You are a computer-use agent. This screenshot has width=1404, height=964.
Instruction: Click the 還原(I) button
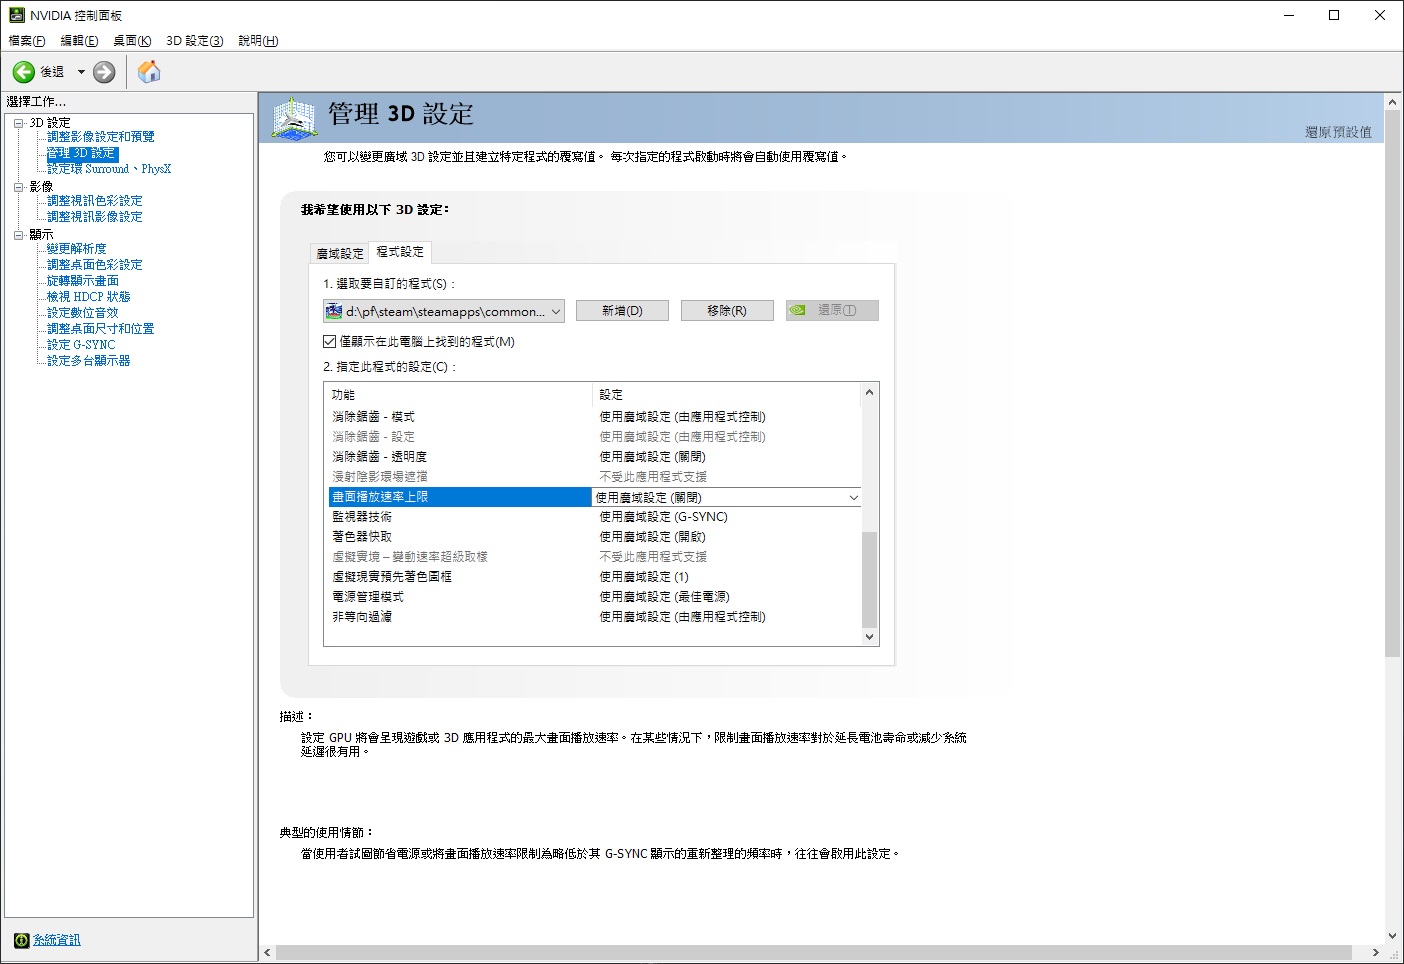pyautogui.click(x=832, y=311)
